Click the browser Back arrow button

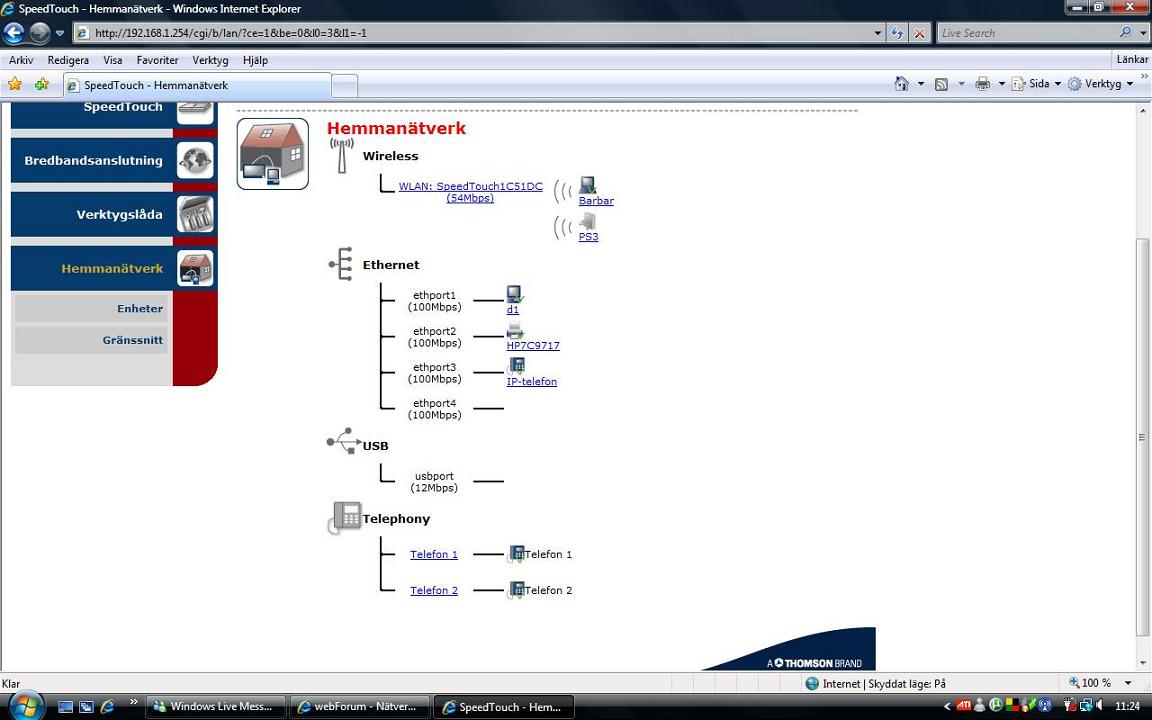point(15,33)
